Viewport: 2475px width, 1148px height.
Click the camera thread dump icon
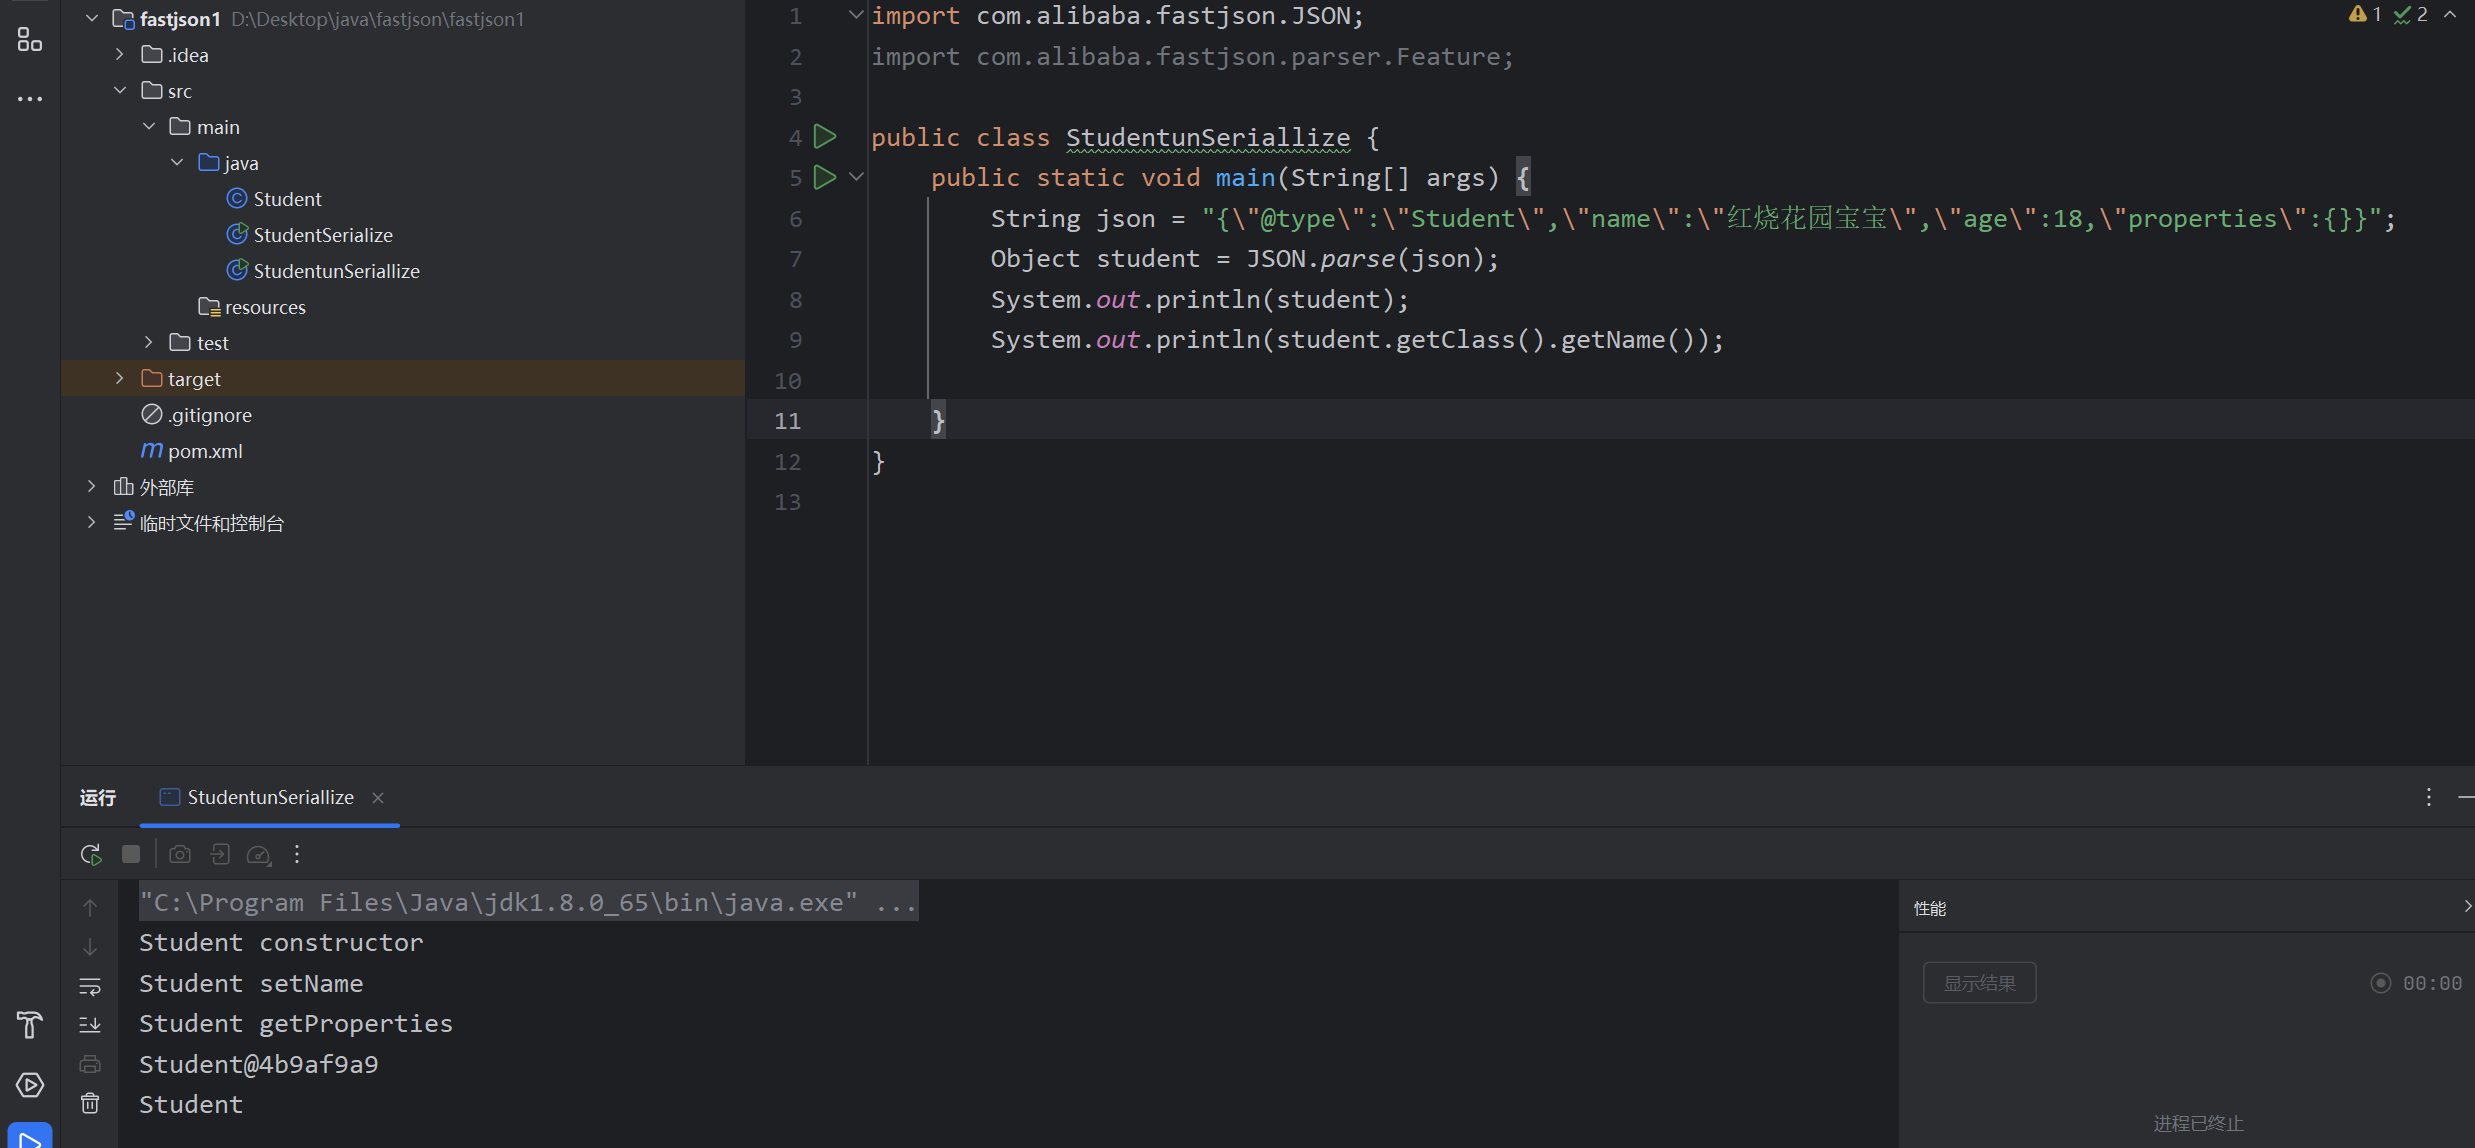click(x=180, y=854)
